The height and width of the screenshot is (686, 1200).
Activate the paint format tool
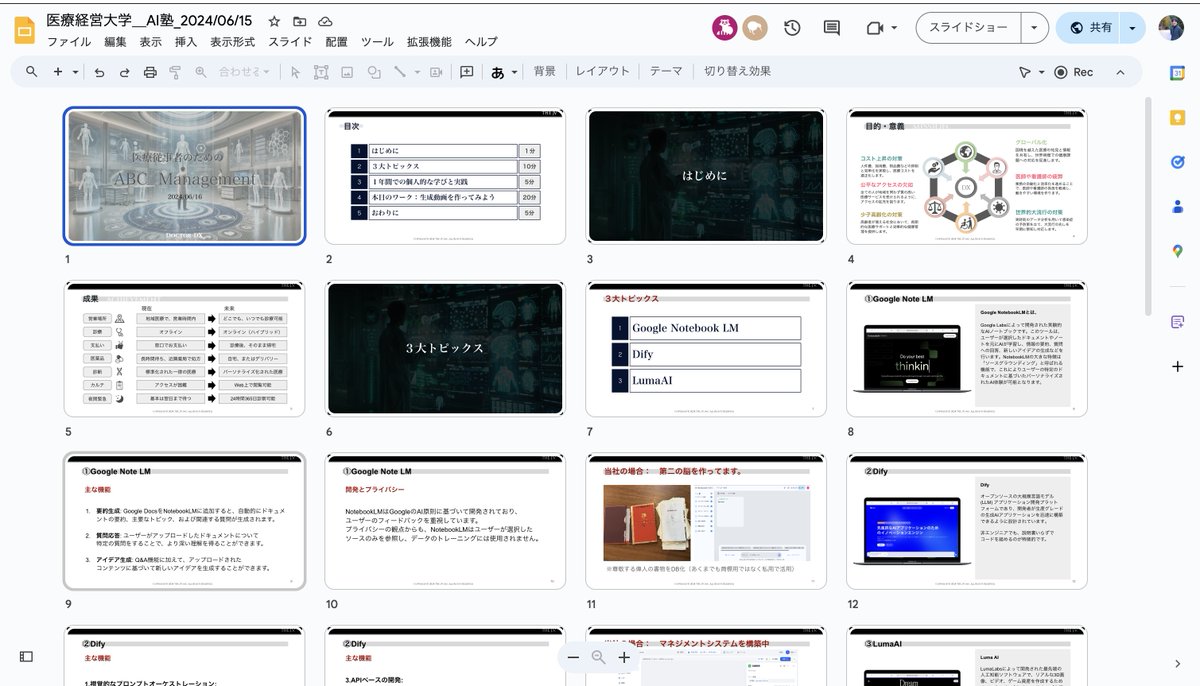tap(175, 72)
